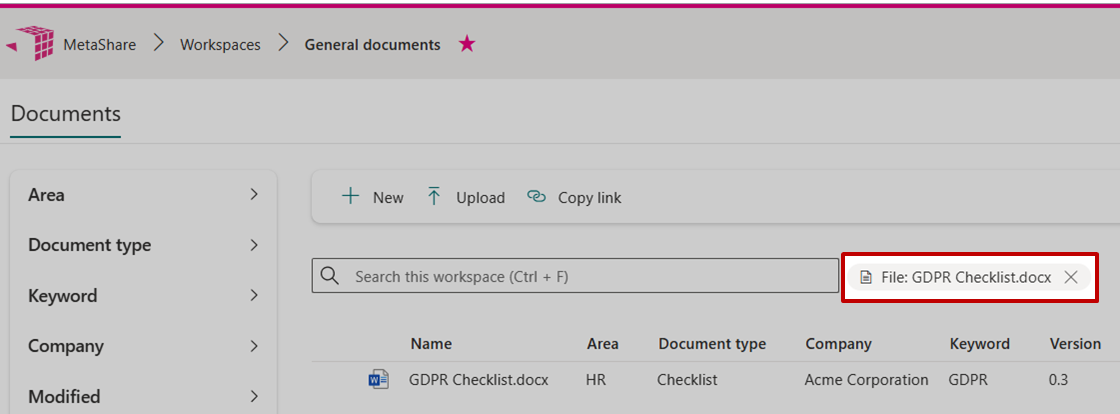Screen dimensions: 1120x414
Task: Expand the Area filter
Action: click(x=254, y=195)
